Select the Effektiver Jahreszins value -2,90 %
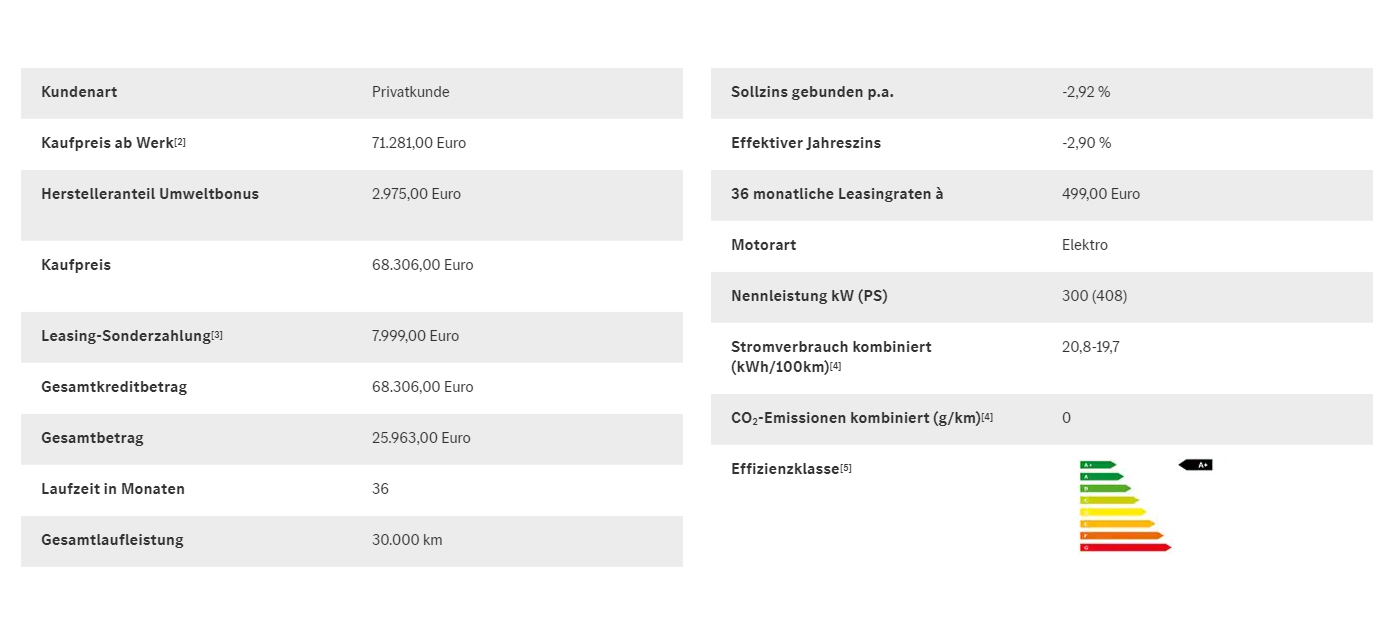The image size is (1380, 629). (x=1086, y=143)
